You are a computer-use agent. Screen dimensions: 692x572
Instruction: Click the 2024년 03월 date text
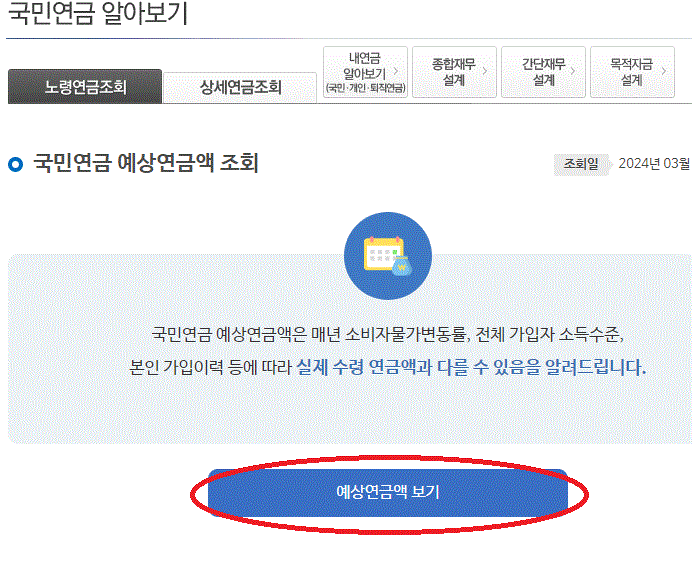(x=654, y=164)
